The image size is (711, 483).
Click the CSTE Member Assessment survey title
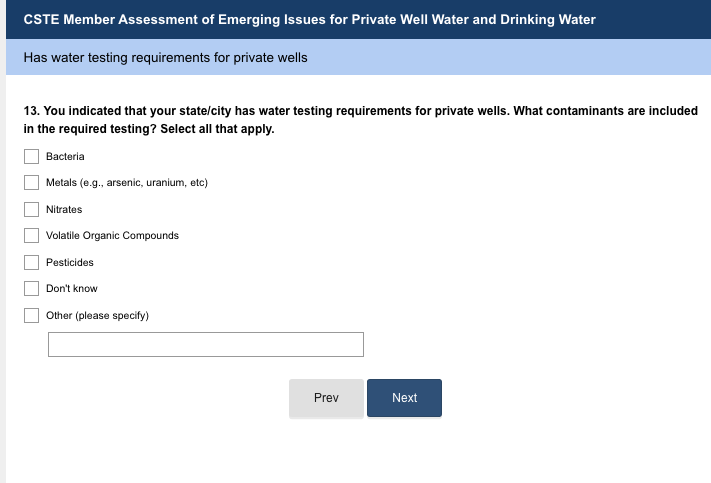coord(309,19)
